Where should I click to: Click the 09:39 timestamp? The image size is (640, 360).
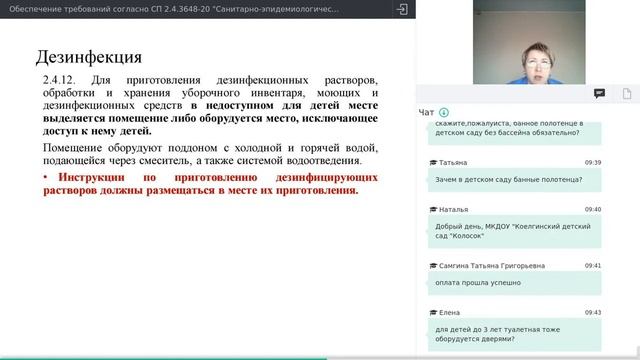pyautogui.click(x=593, y=162)
